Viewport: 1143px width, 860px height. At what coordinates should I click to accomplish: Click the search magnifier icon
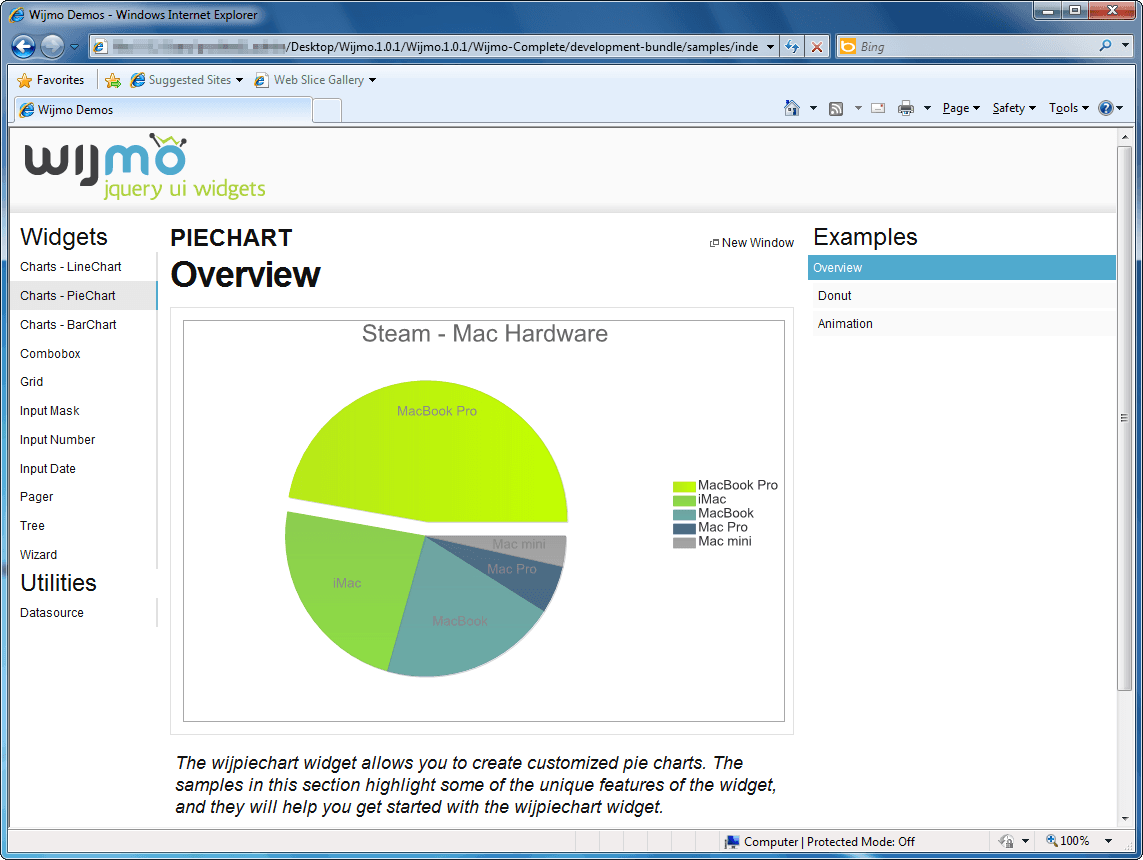[x=1105, y=46]
